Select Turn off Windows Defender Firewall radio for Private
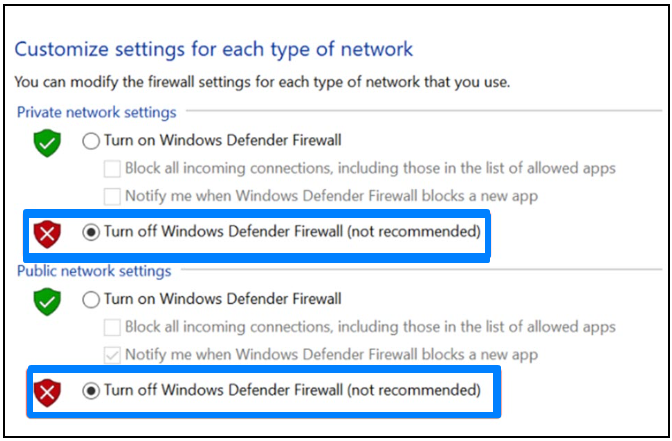 (x=92, y=233)
